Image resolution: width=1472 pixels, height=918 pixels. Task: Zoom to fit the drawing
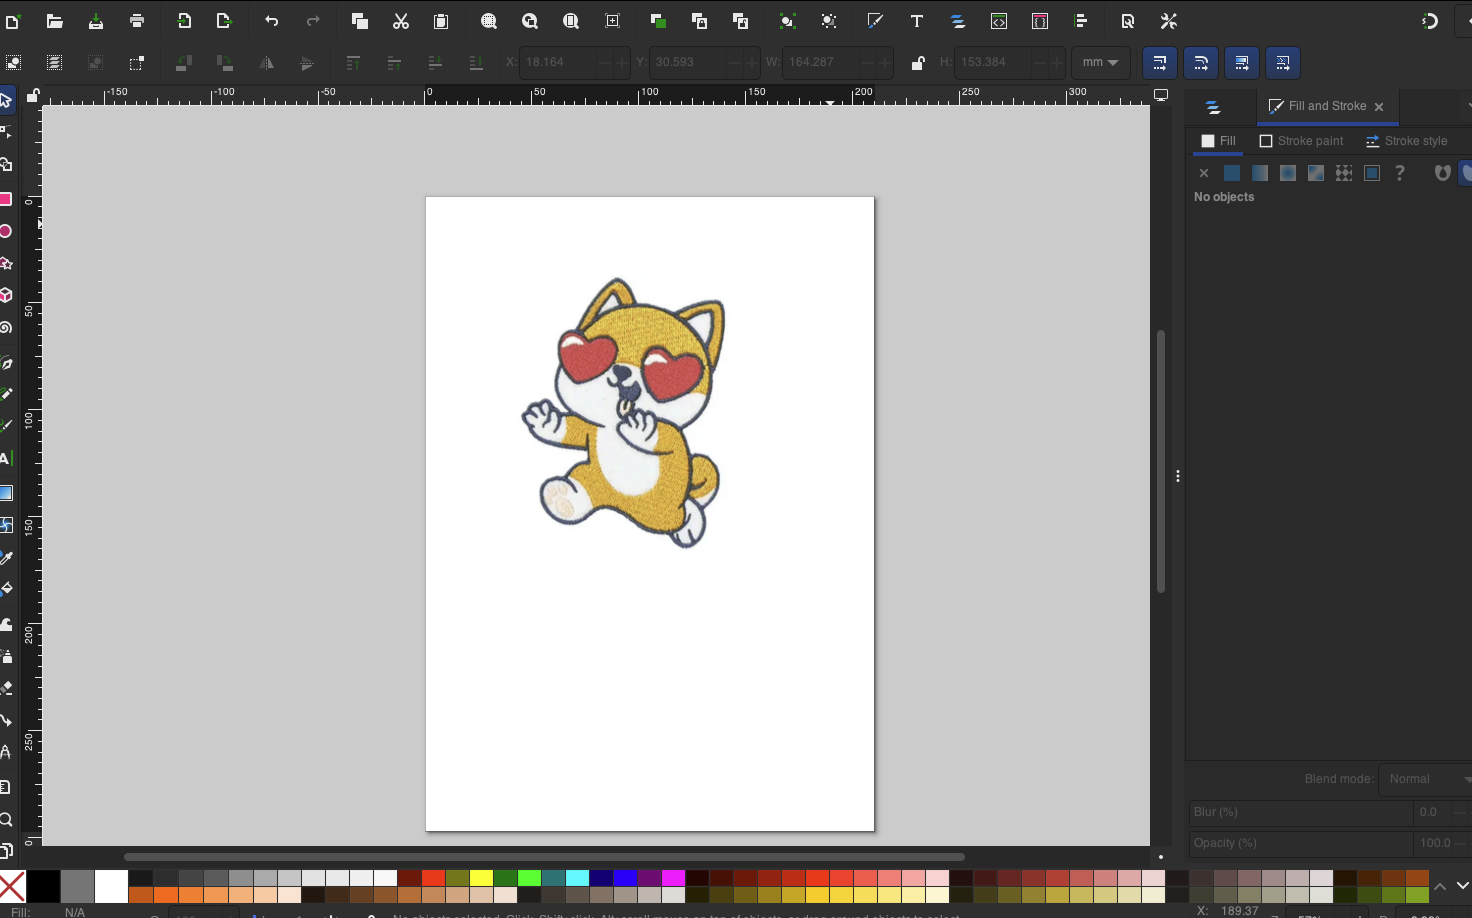pyautogui.click(x=530, y=21)
